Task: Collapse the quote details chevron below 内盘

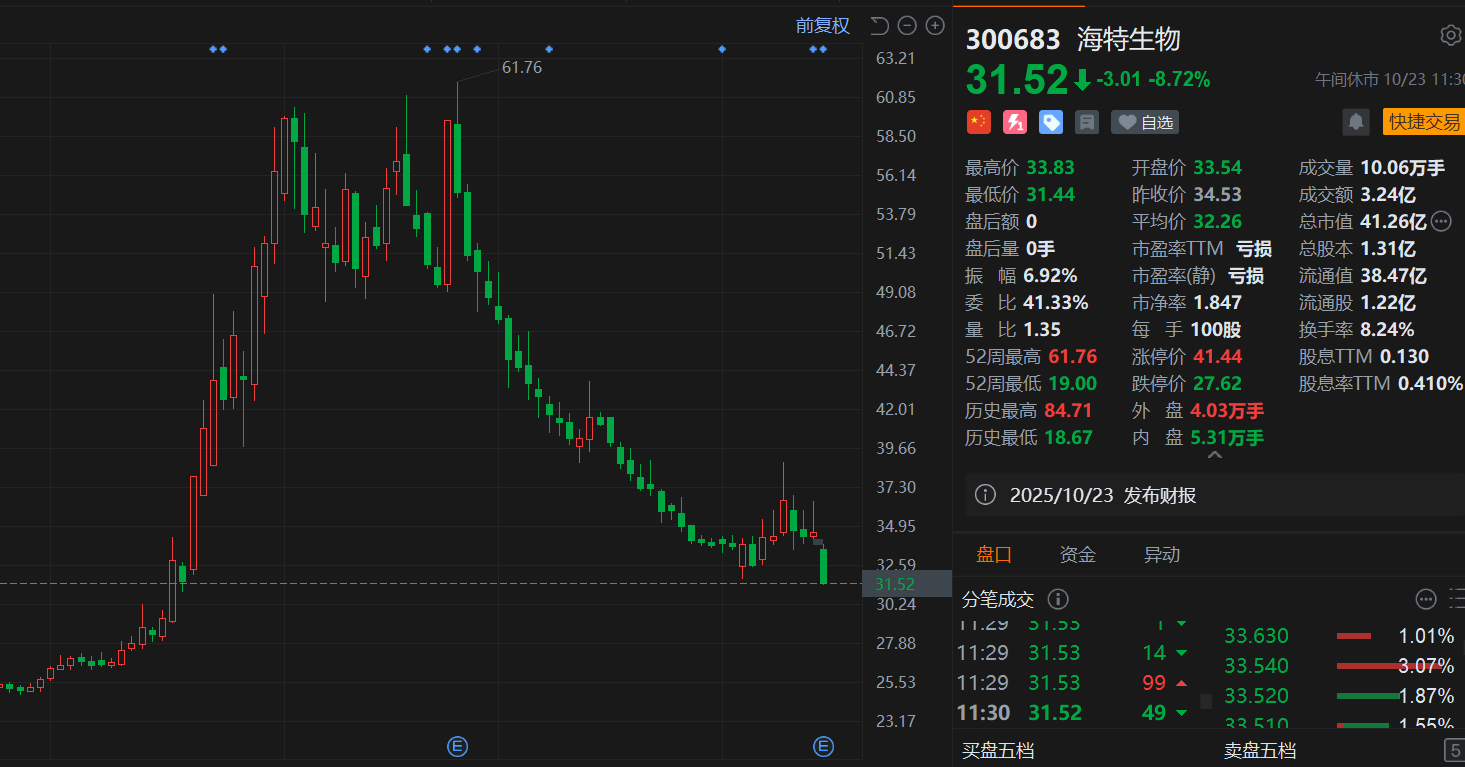Action: [x=1215, y=456]
